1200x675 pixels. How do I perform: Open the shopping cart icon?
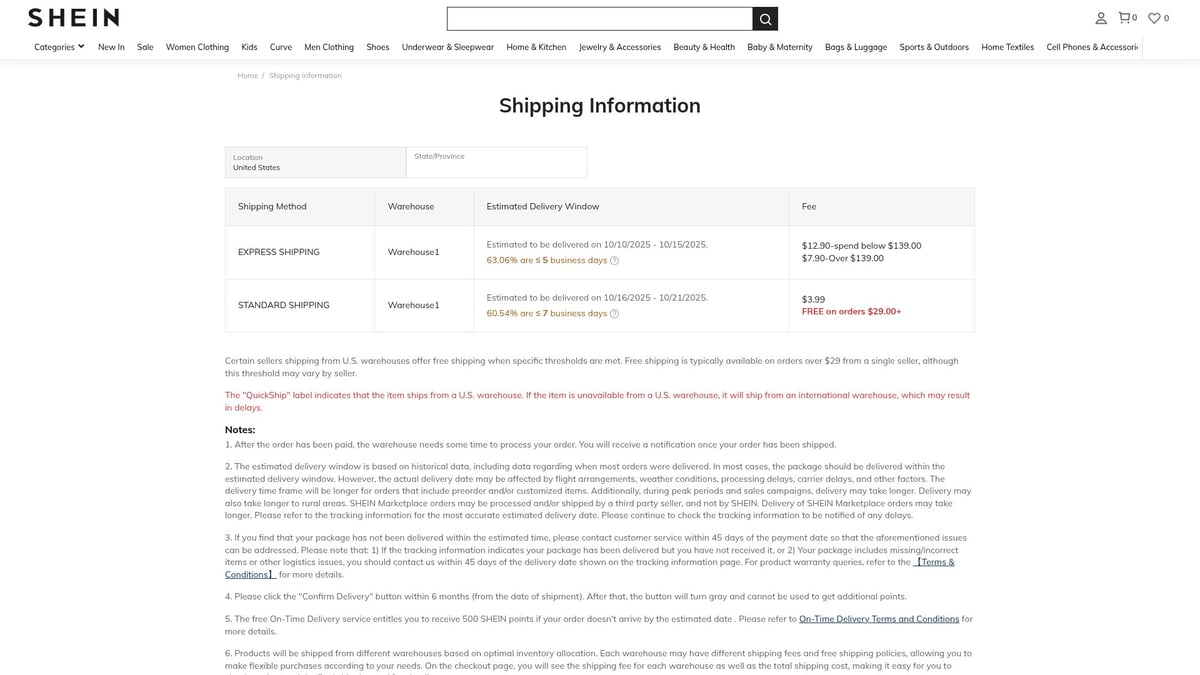click(x=1124, y=17)
